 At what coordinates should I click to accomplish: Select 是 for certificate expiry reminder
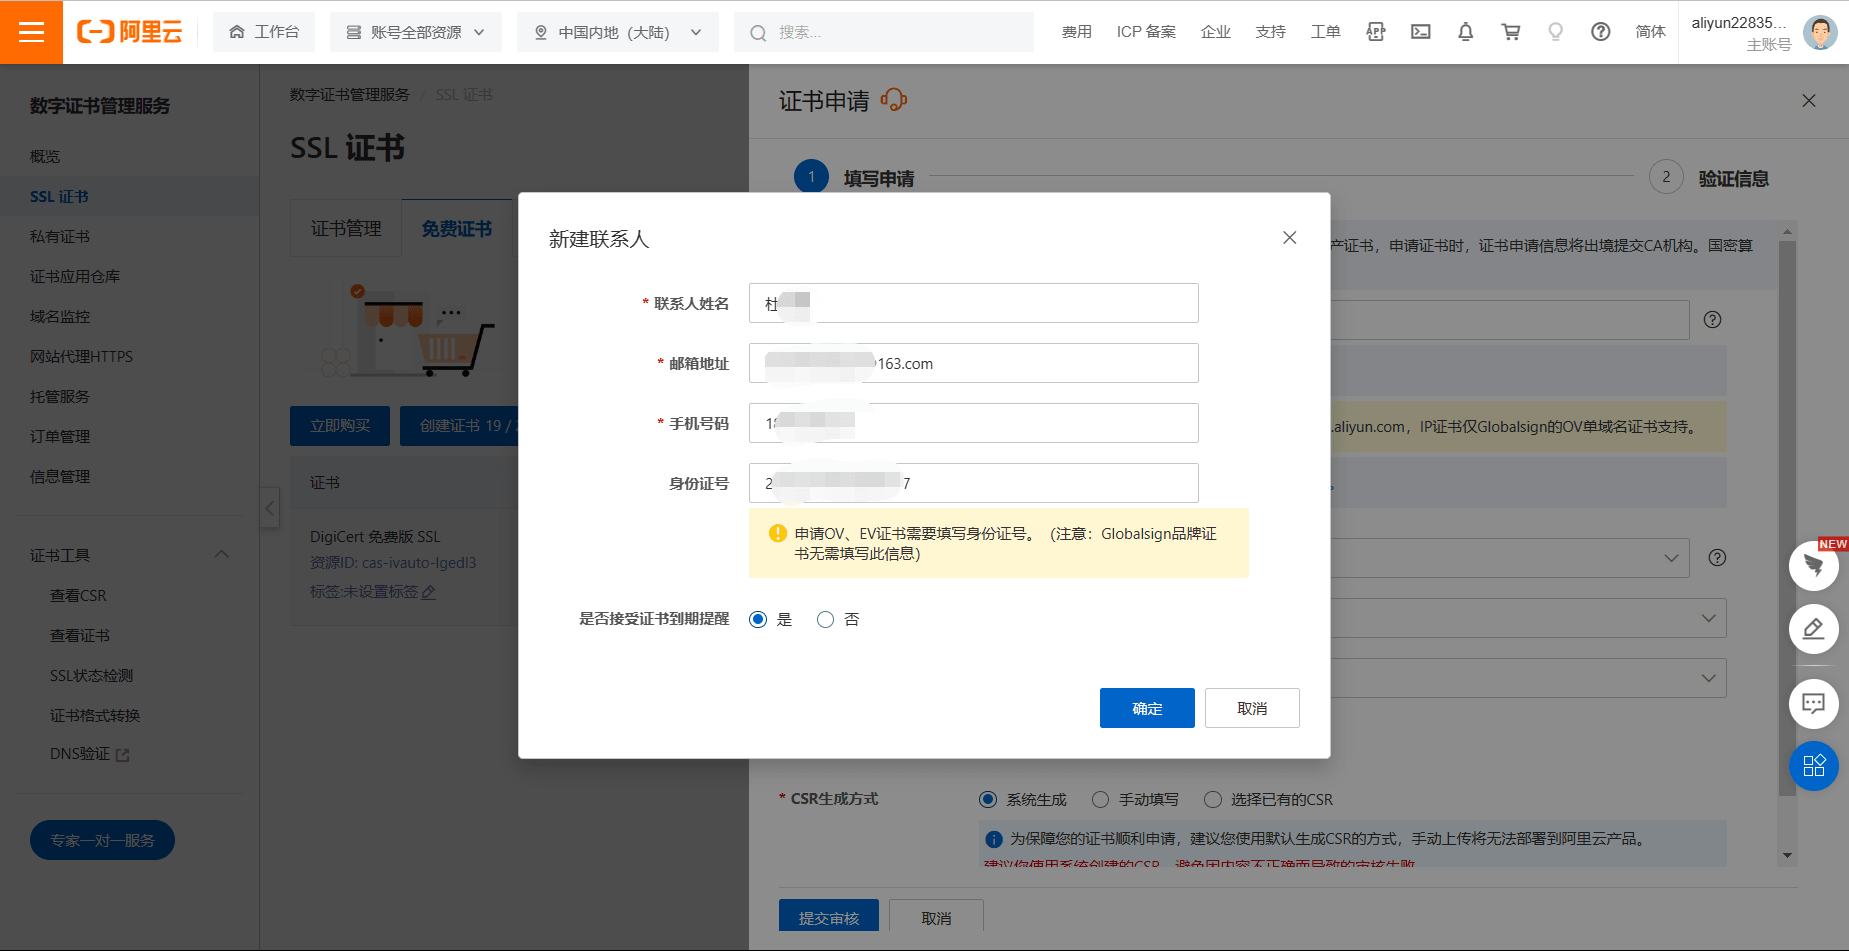coord(758,620)
